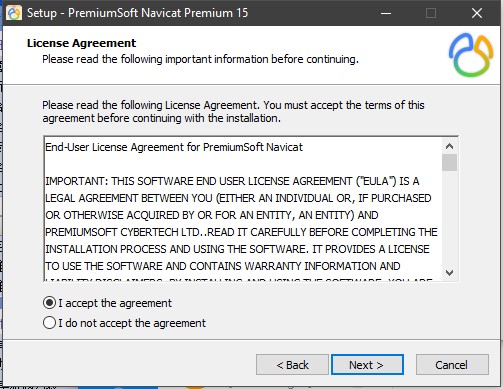Click the license scrollbar down arrow
This screenshot has height=389, width=503.
tap(449, 273)
